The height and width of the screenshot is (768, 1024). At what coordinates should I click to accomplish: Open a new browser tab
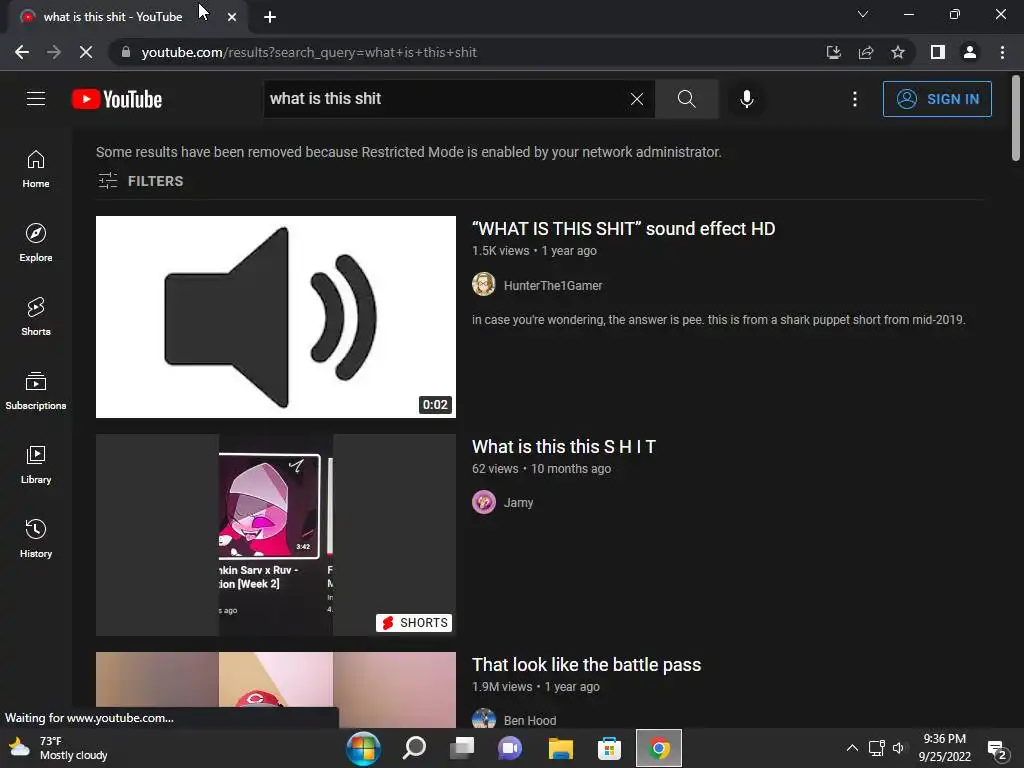(270, 17)
